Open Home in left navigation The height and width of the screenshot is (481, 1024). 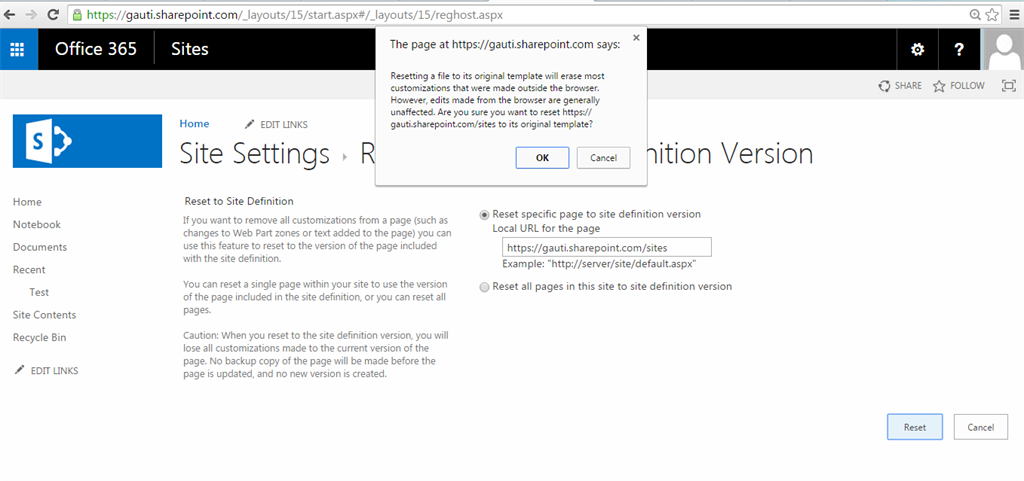(x=27, y=202)
